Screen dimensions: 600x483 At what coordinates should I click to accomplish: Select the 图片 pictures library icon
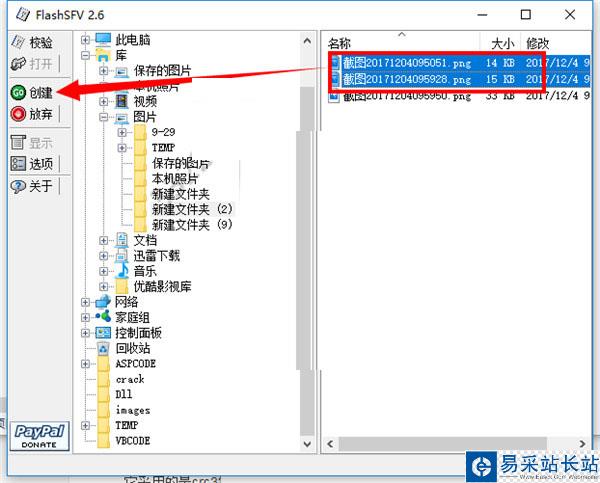pyautogui.click(x=122, y=117)
